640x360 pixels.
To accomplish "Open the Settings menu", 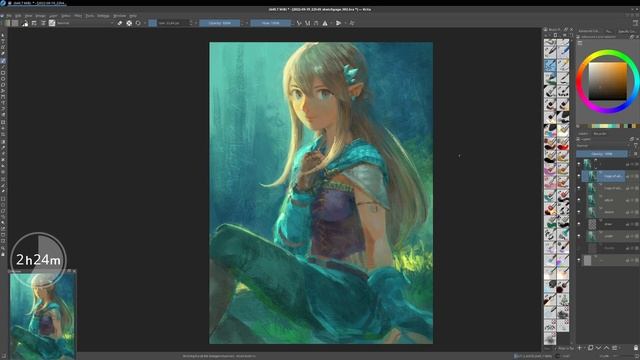I will point(103,16).
